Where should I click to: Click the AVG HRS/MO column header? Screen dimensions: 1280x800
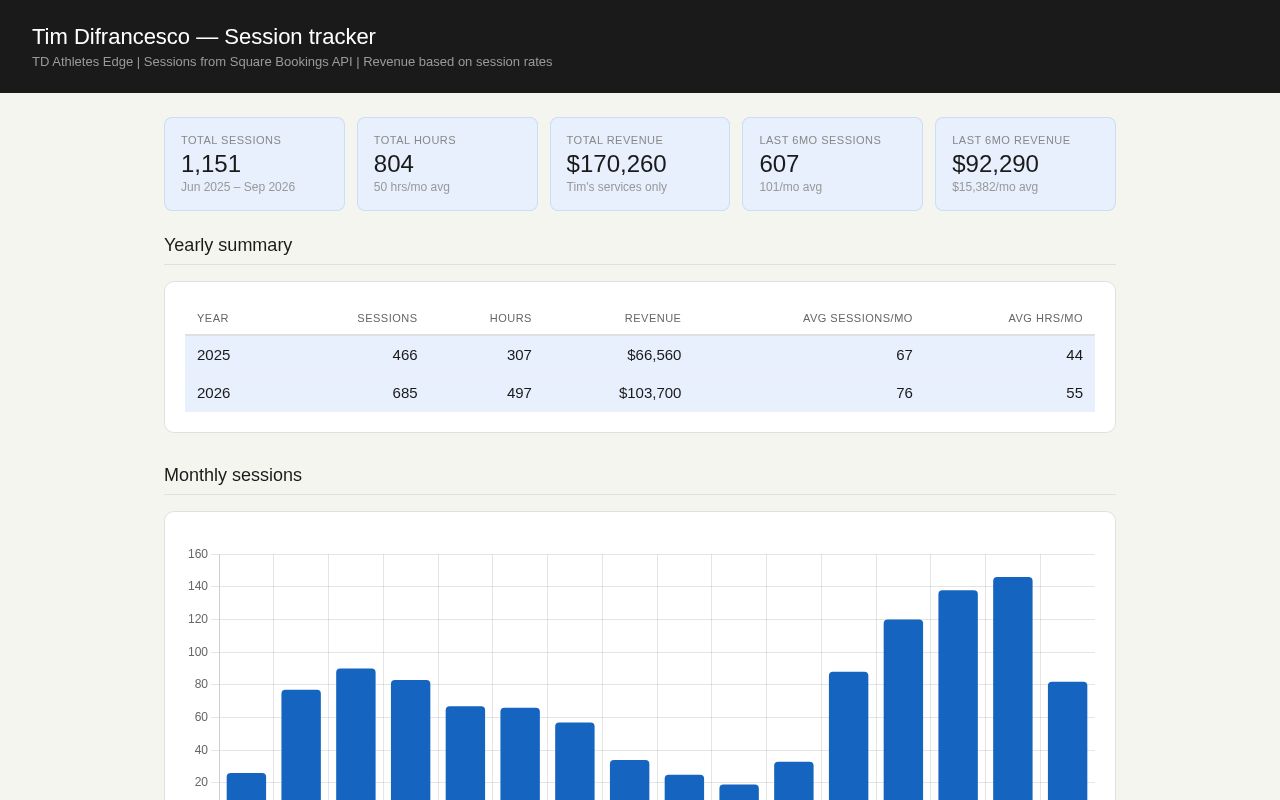(x=1045, y=318)
